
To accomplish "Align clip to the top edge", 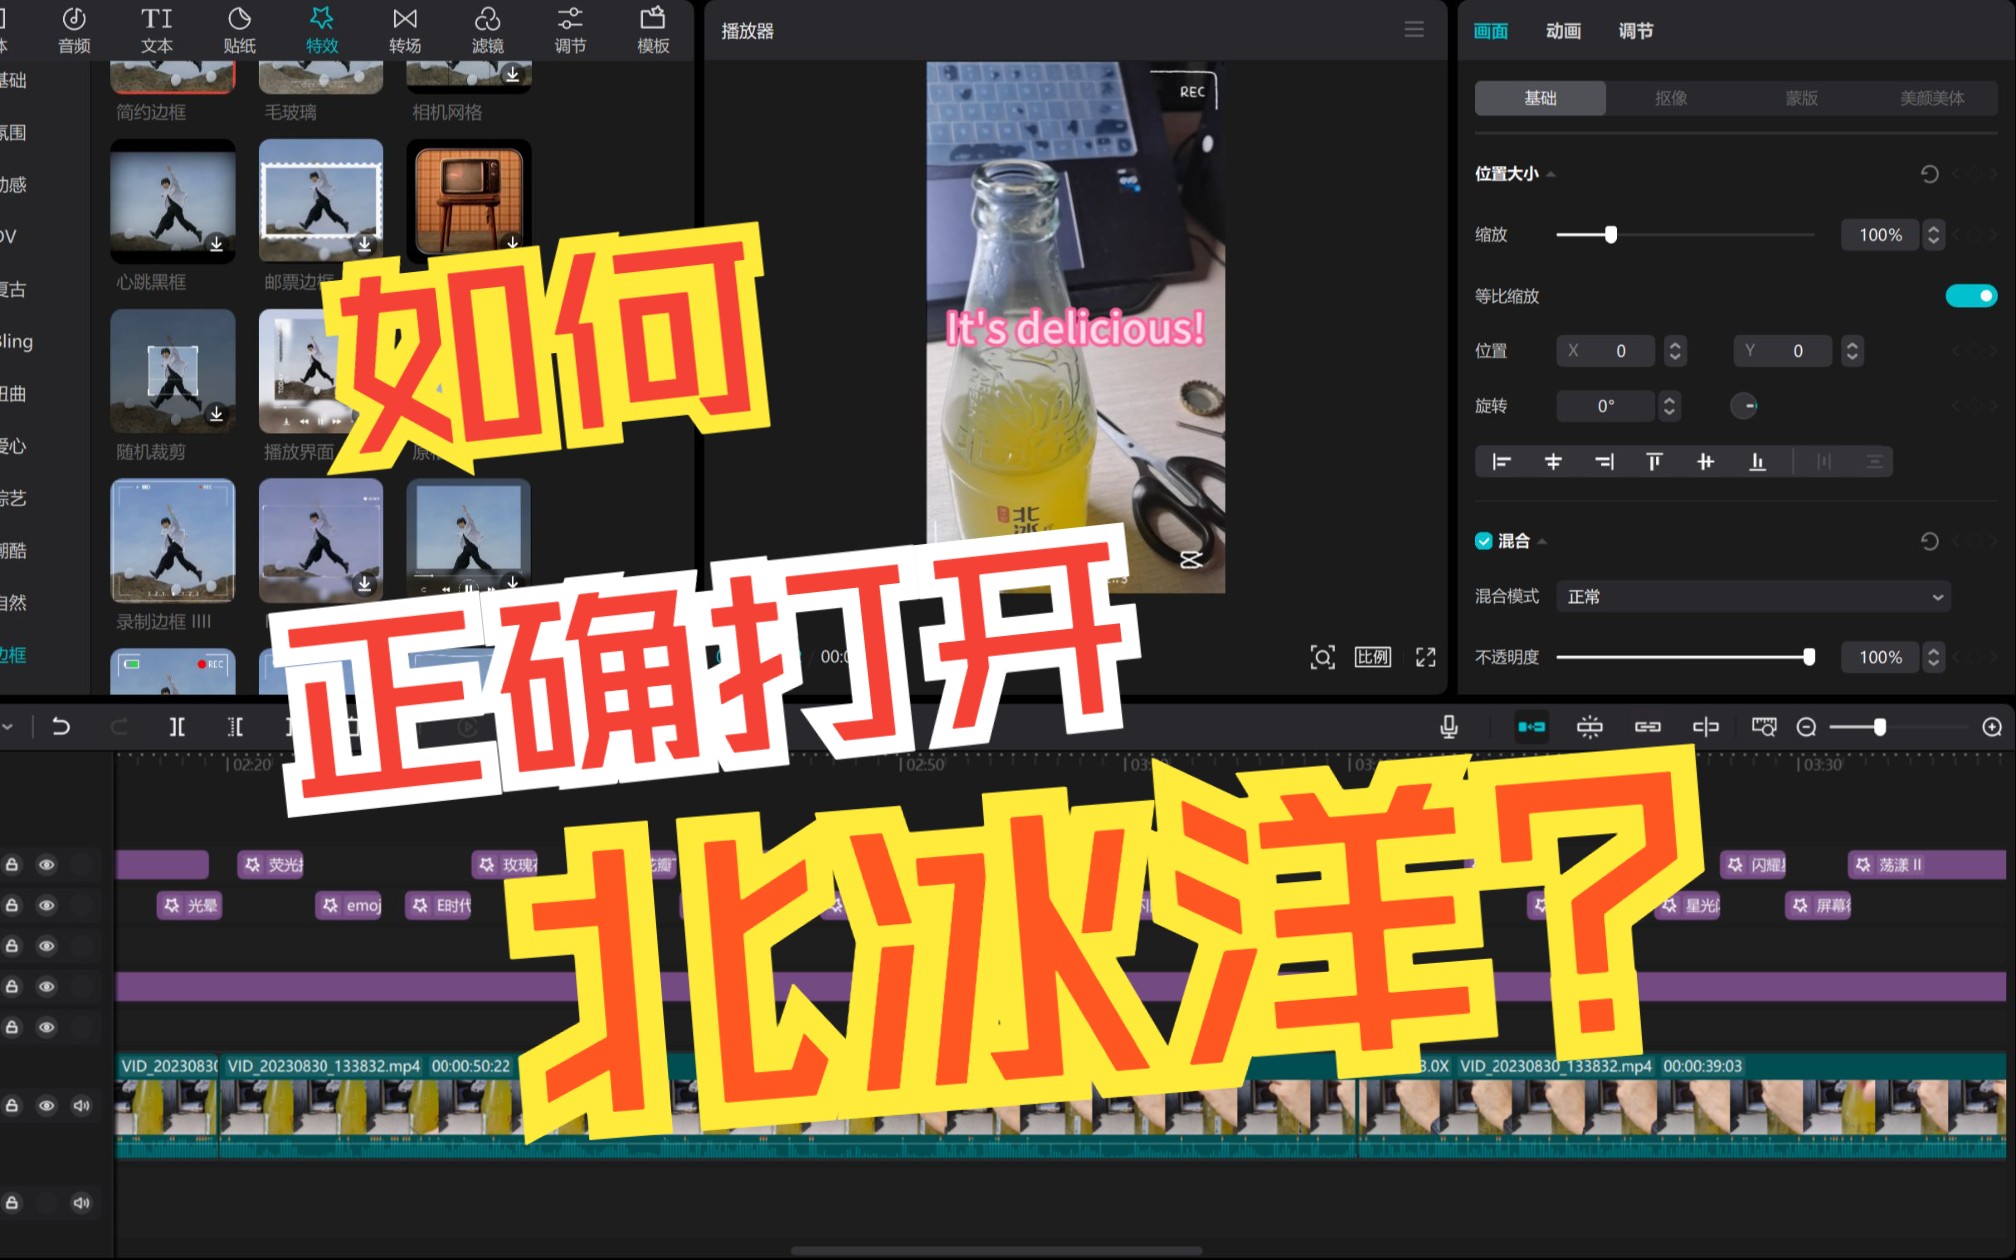I will coord(1654,461).
